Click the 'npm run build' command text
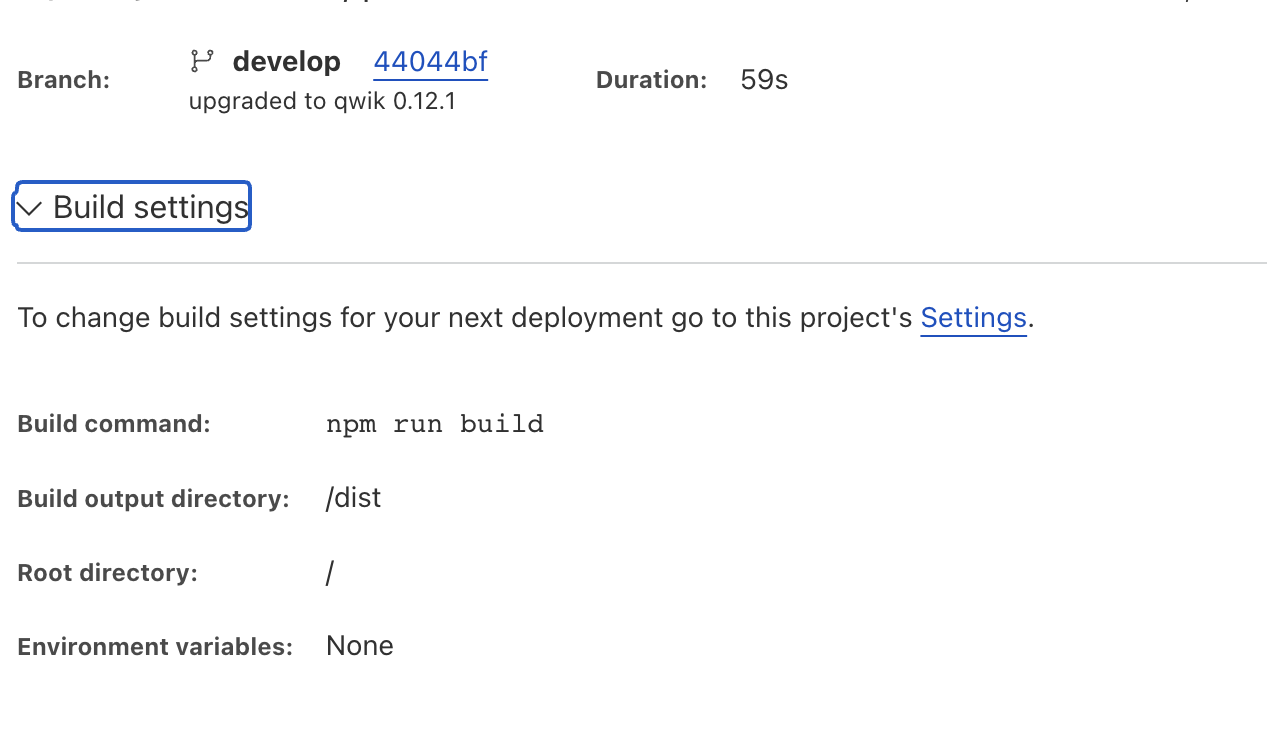 [435, 424]
